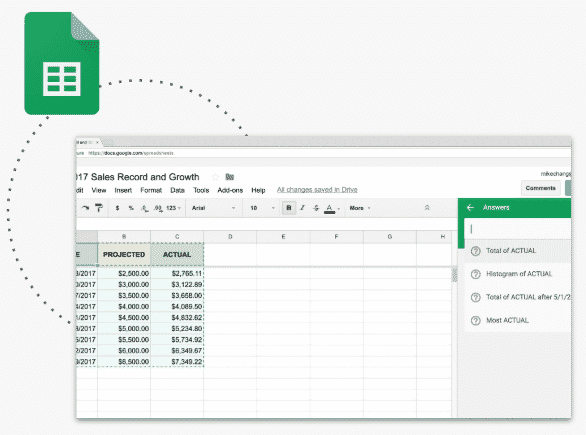Viewport: 586px width, 435px height.
Task: Click the vertical scrollbar of the sheet
Action: [454, 274]
